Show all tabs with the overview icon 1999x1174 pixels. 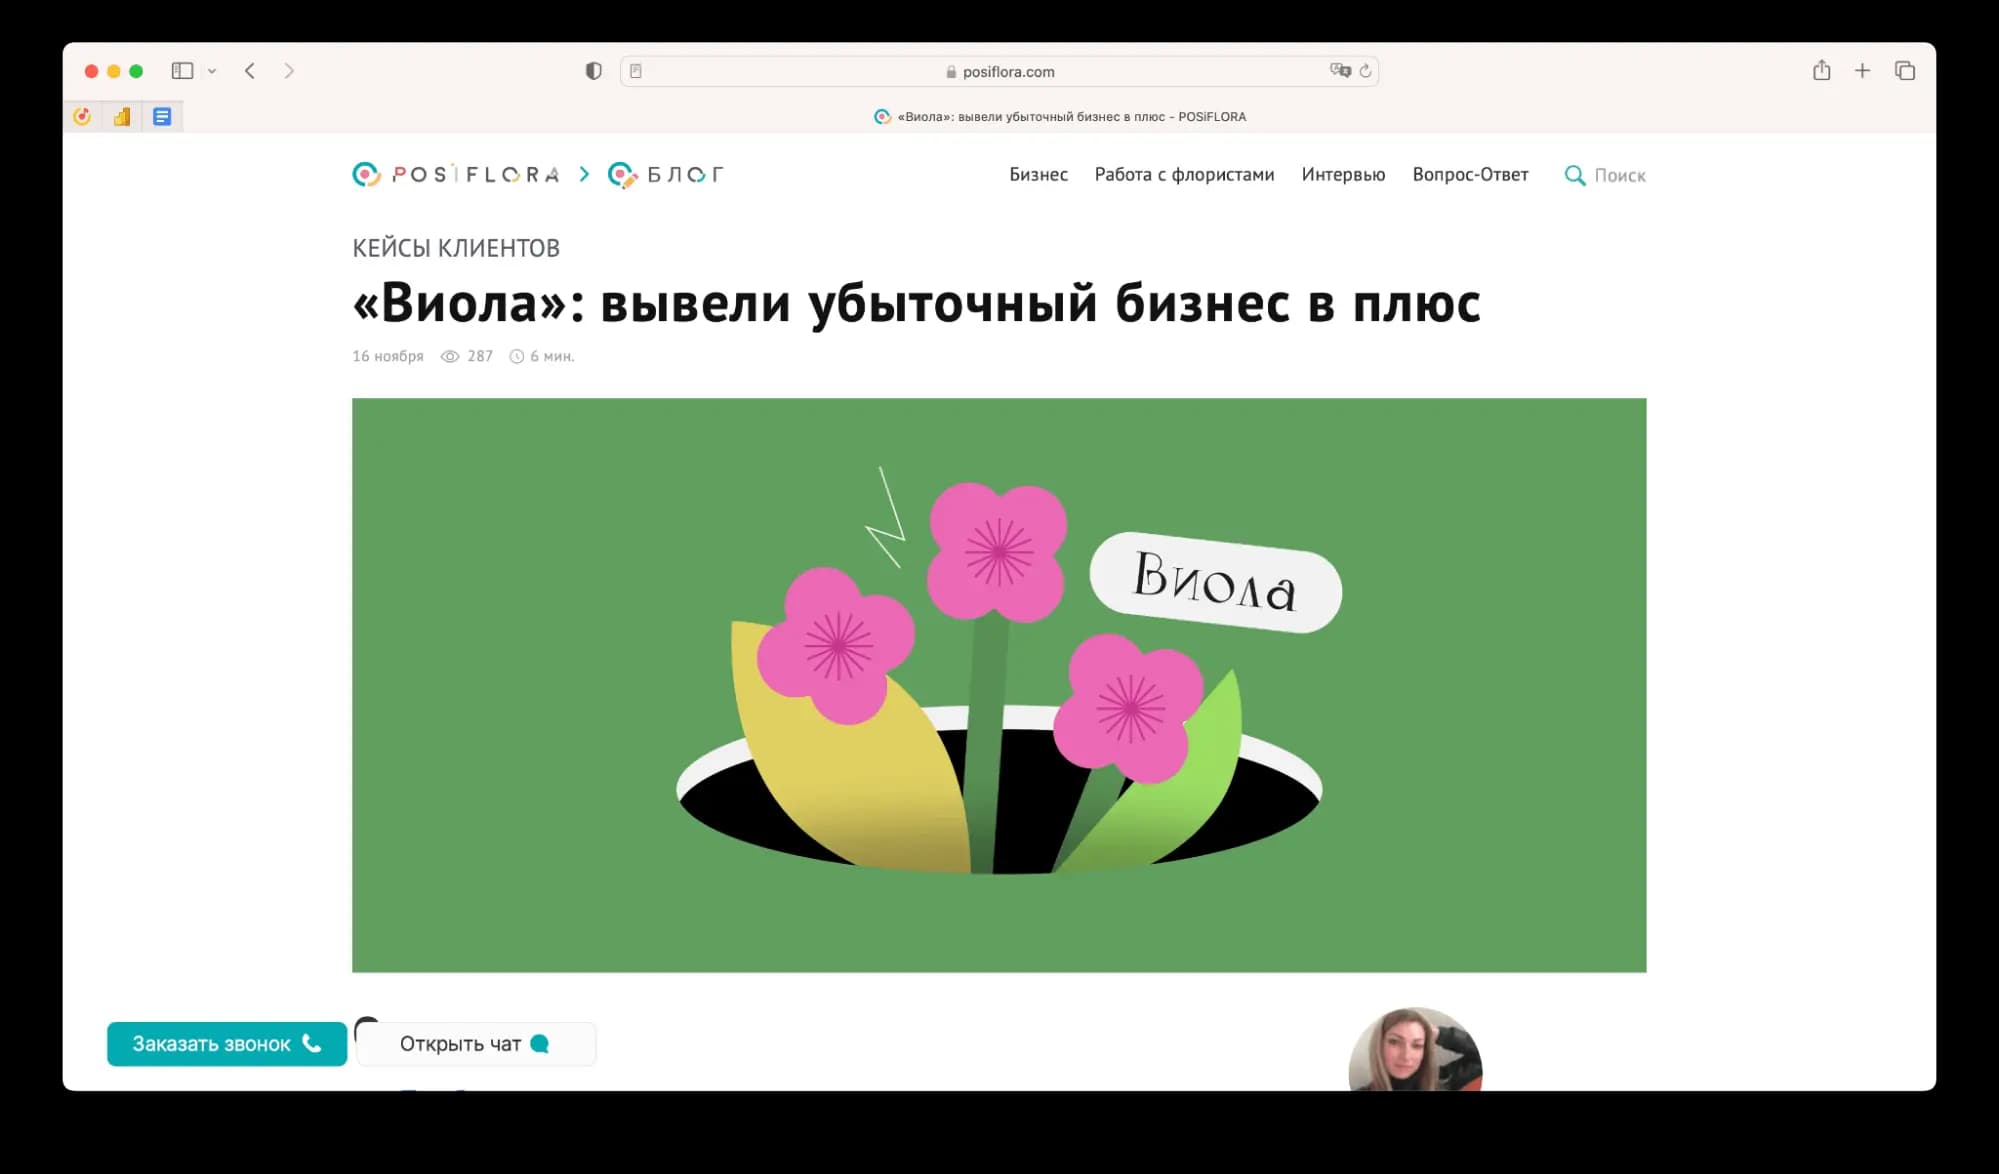point(1905,71)
